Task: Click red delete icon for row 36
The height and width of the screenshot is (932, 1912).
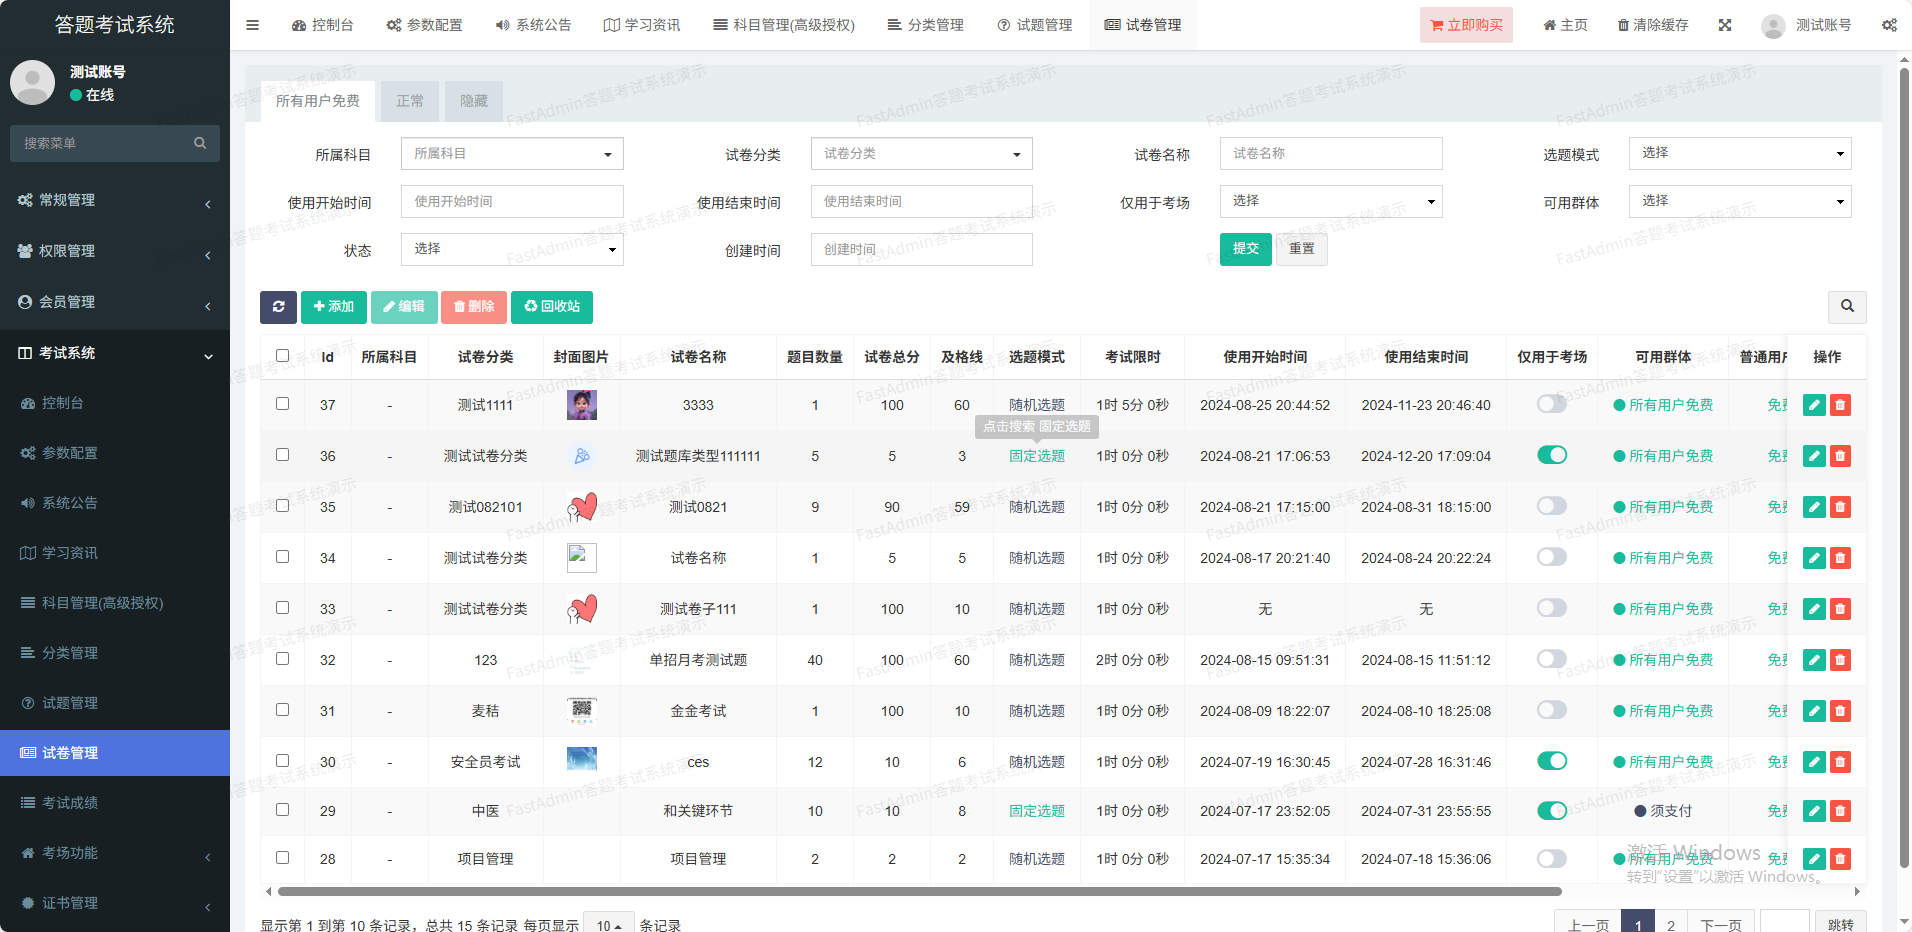Action: (x=1840, y=456)
